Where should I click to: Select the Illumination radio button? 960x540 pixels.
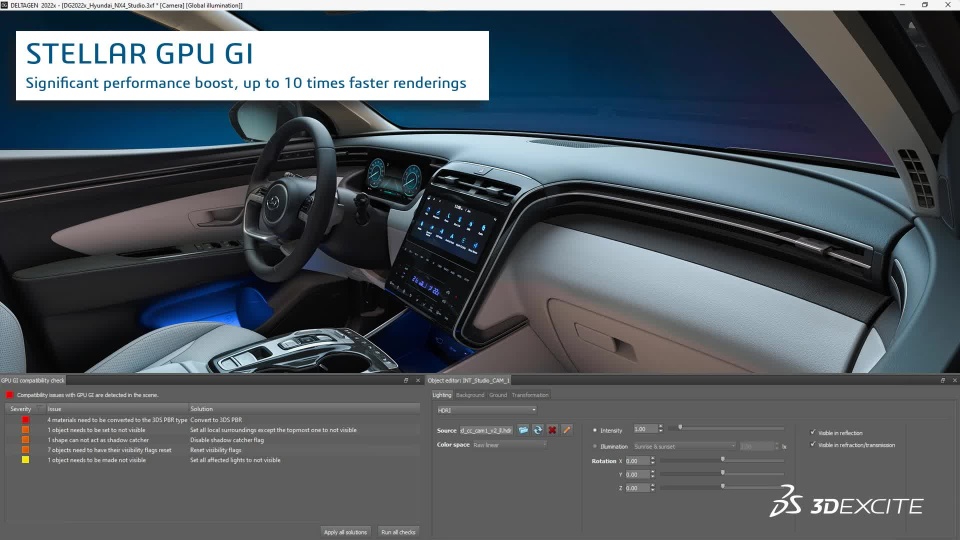tap(594, 446)
